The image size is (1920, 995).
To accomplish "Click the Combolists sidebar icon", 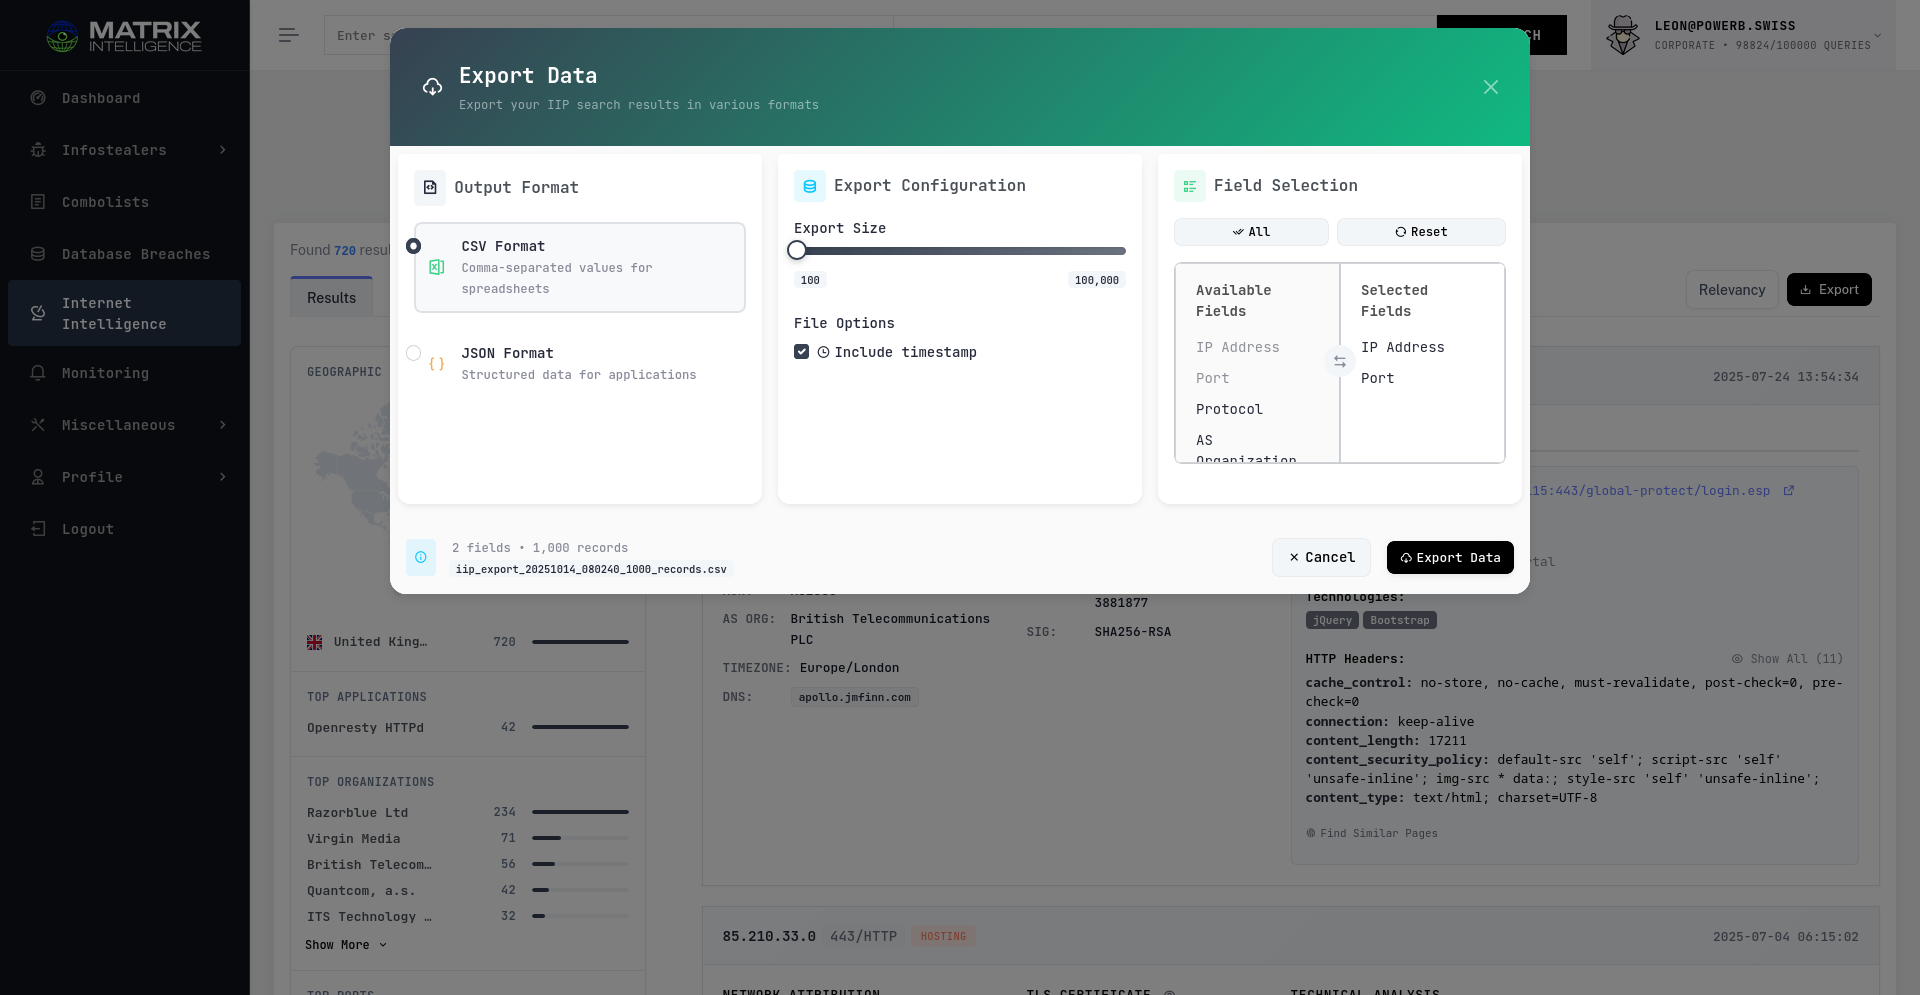I will click(38, 202).
